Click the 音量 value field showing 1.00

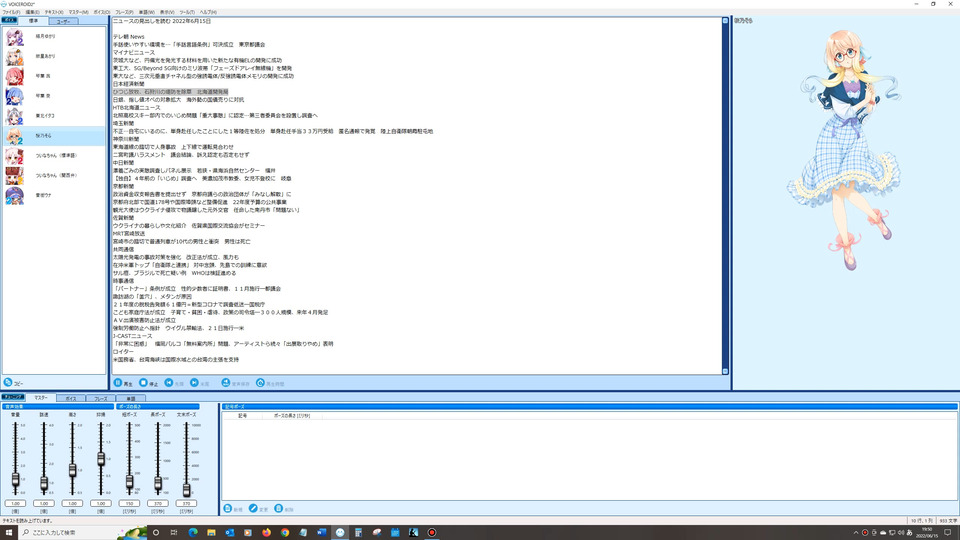tap(15, 503)
